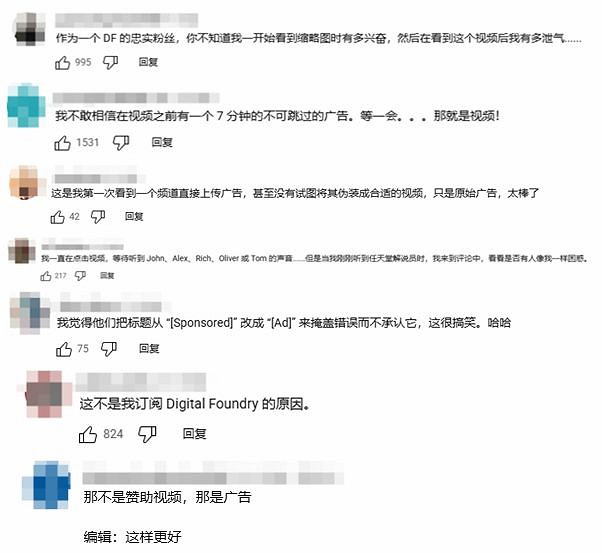The height and width of the screenshot is (553, 602).
Task: Dislike the comment with 75 likes
Action: tap(109, 349)
